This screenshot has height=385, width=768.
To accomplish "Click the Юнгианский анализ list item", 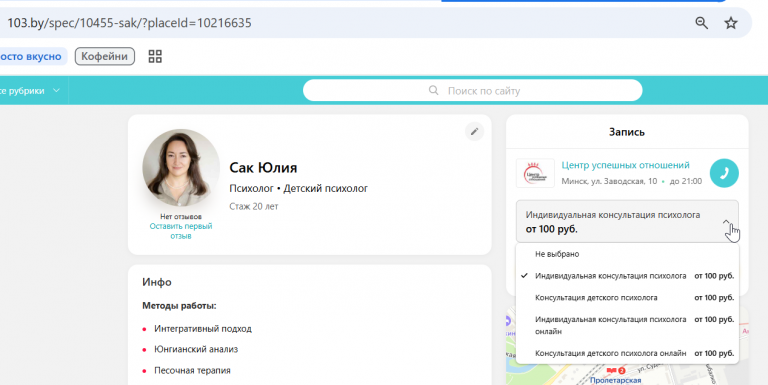I will click(x=196, y=349).
